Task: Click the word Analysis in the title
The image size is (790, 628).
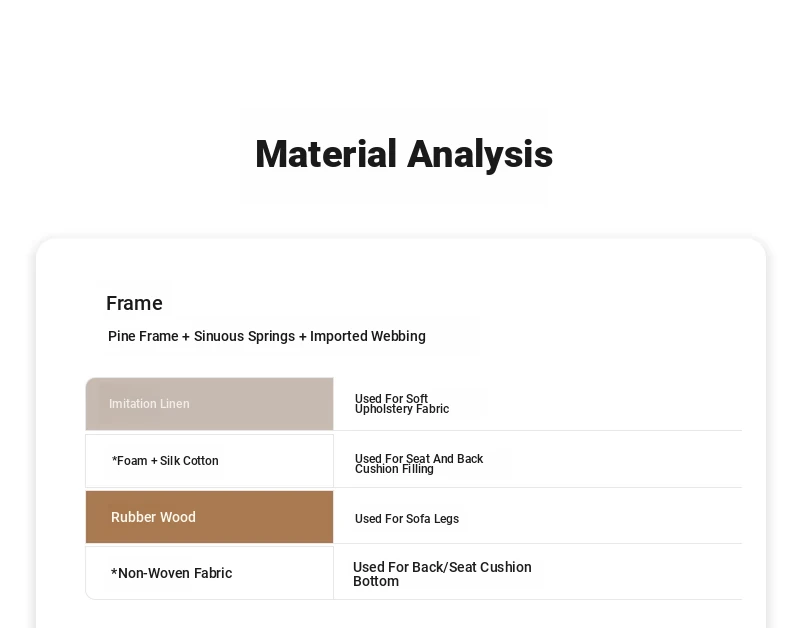Action: pos(480,154)
